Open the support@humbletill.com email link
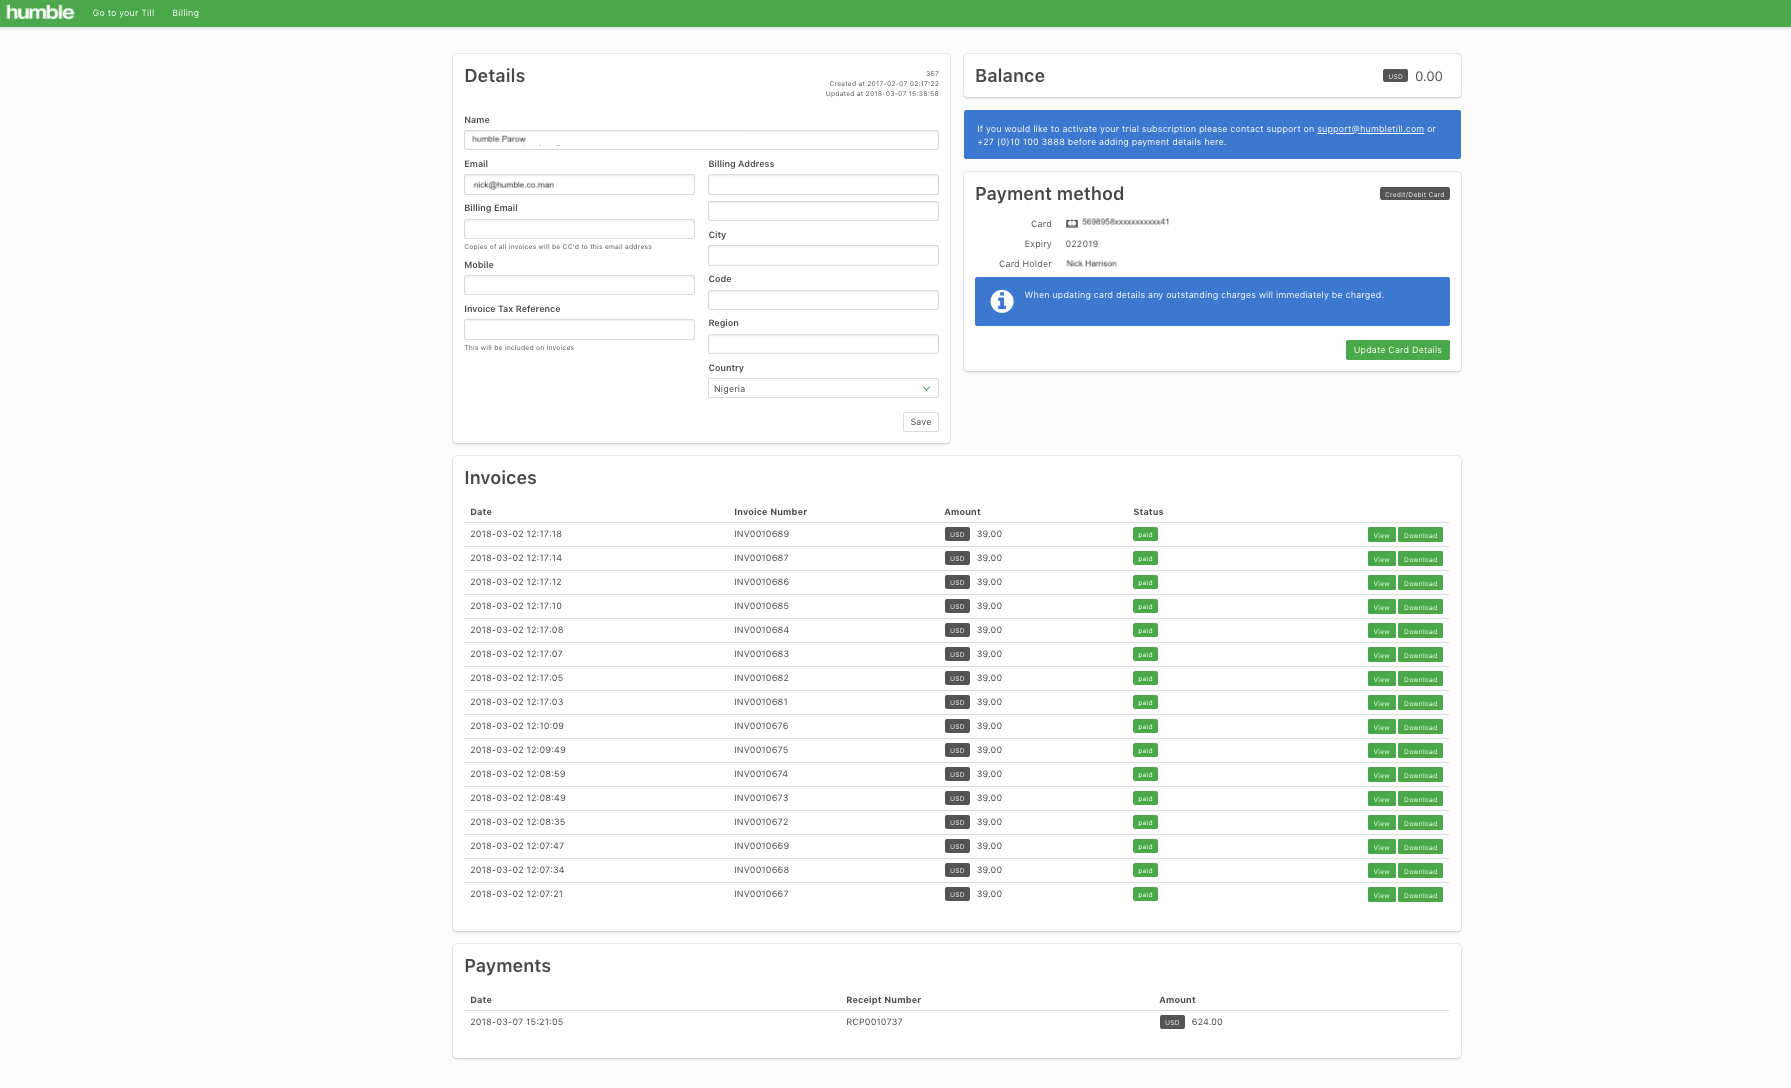 pos(1369,129)
